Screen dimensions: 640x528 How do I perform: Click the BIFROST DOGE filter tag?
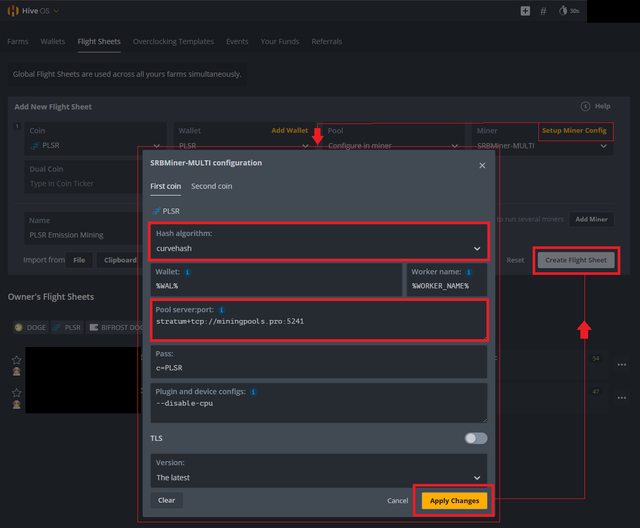coord(115,327)
